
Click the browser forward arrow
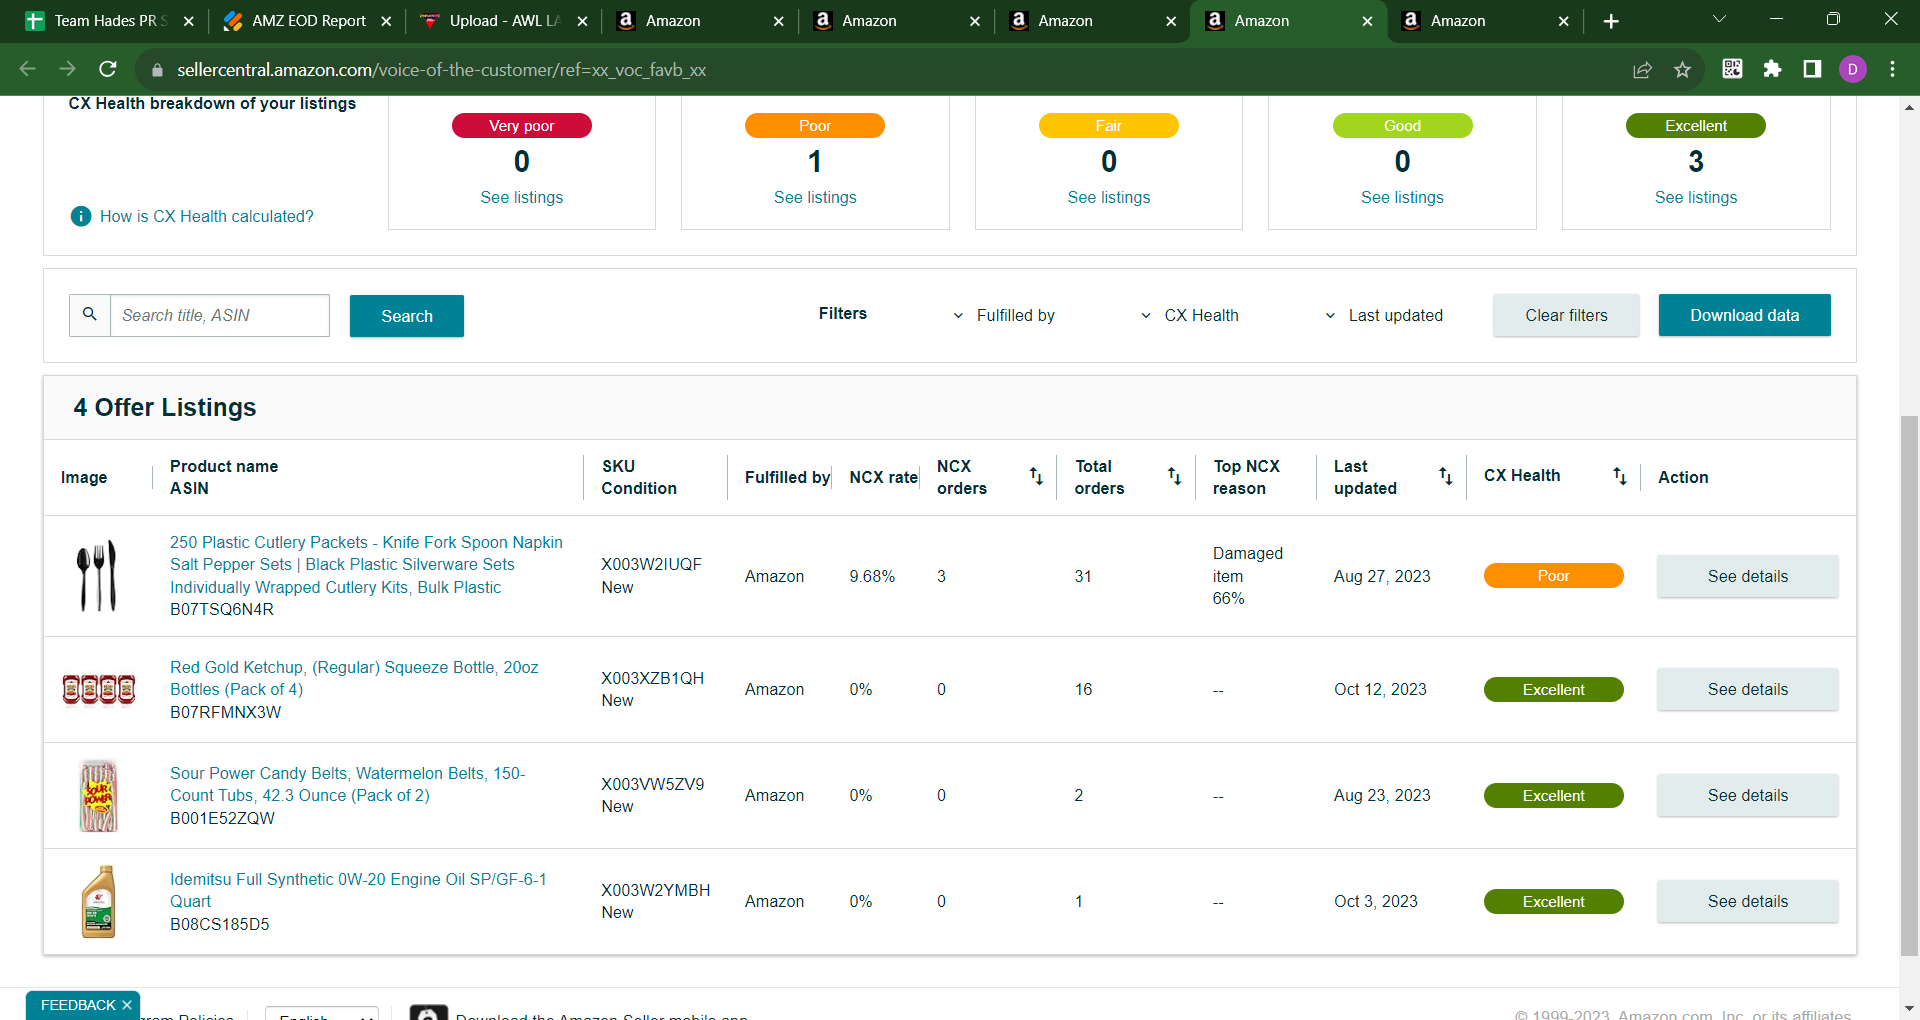[x=67, y=69]
